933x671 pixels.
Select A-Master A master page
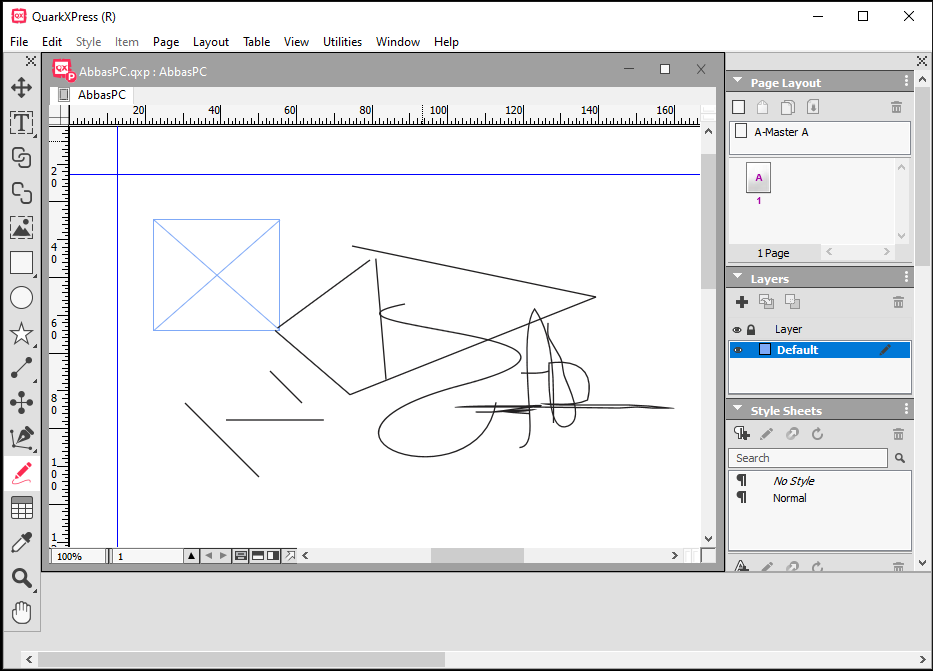click(820, 132)
